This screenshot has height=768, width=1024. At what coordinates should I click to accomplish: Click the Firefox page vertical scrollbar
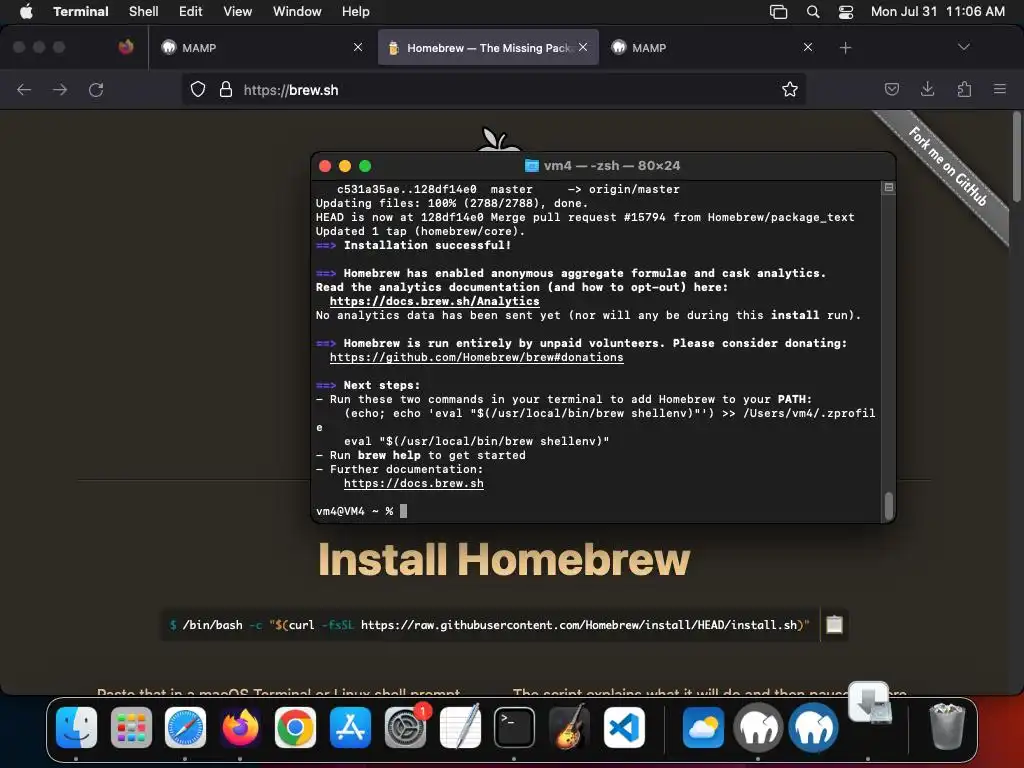(1016, 157)
